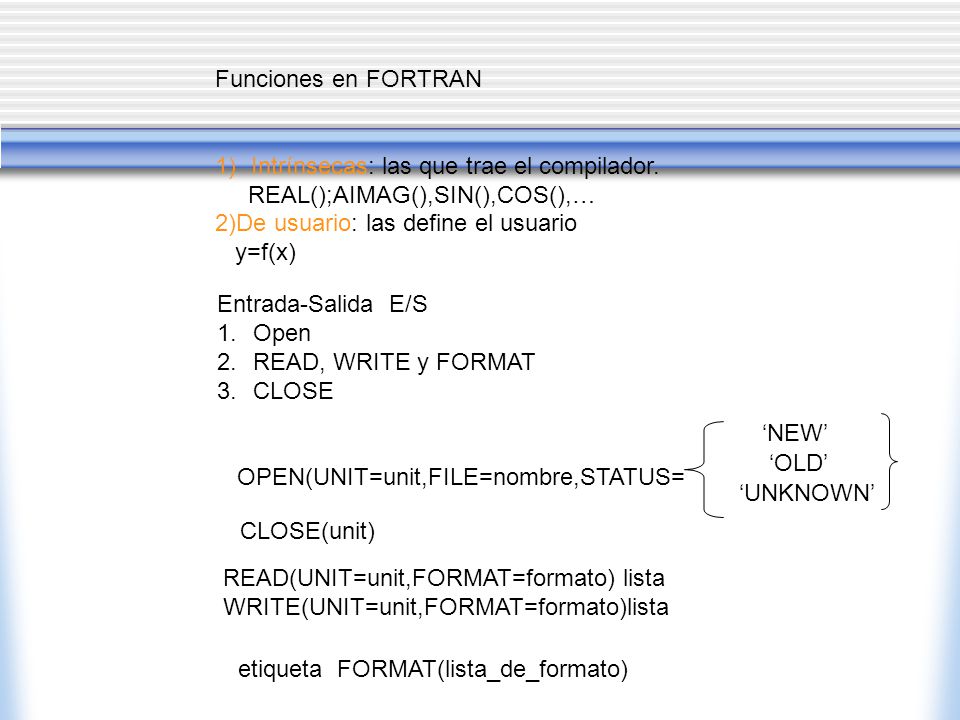Click the 'READ(UNIT=unit,FORMAT=formato) lista' line
960x720 pixels.
pyautogui.click(x=444, y=578)
